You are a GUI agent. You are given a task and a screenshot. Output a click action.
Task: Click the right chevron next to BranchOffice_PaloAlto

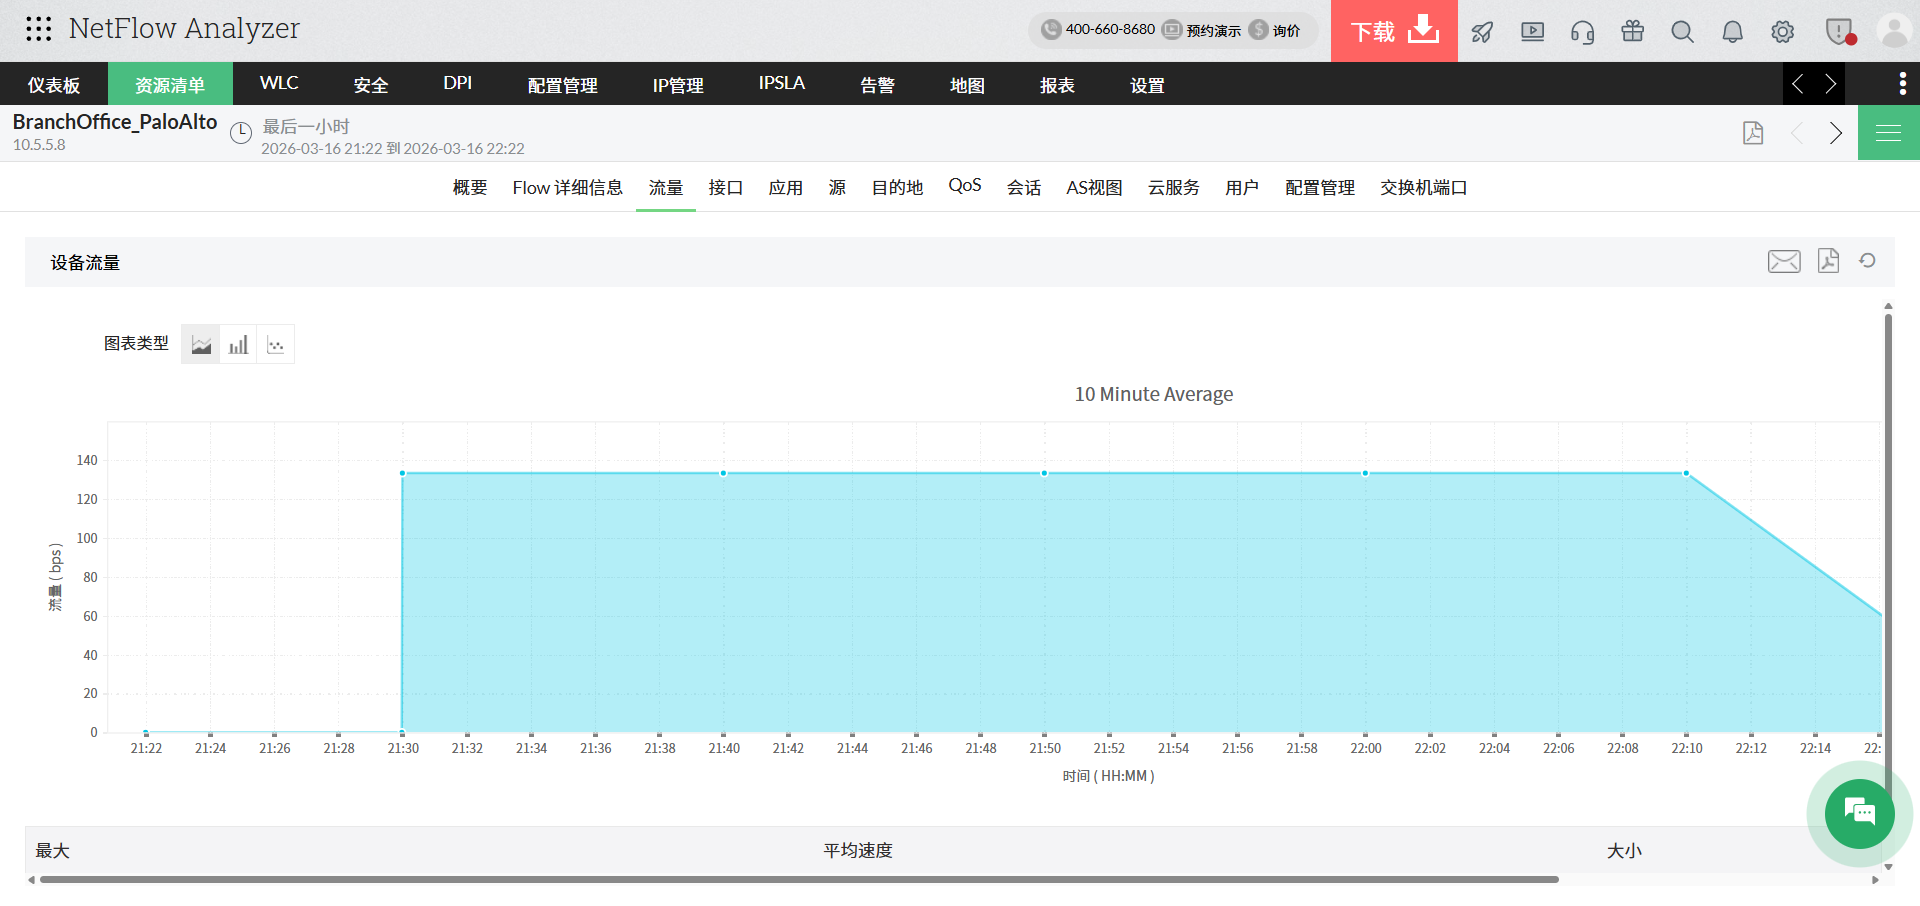coord(1835,132)
